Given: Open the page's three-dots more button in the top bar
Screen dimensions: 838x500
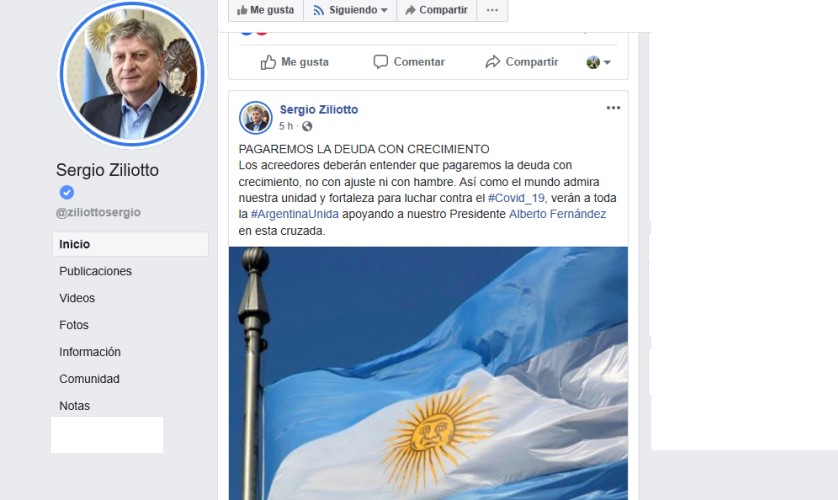Looking at the screenshot, I should point(492,10).
